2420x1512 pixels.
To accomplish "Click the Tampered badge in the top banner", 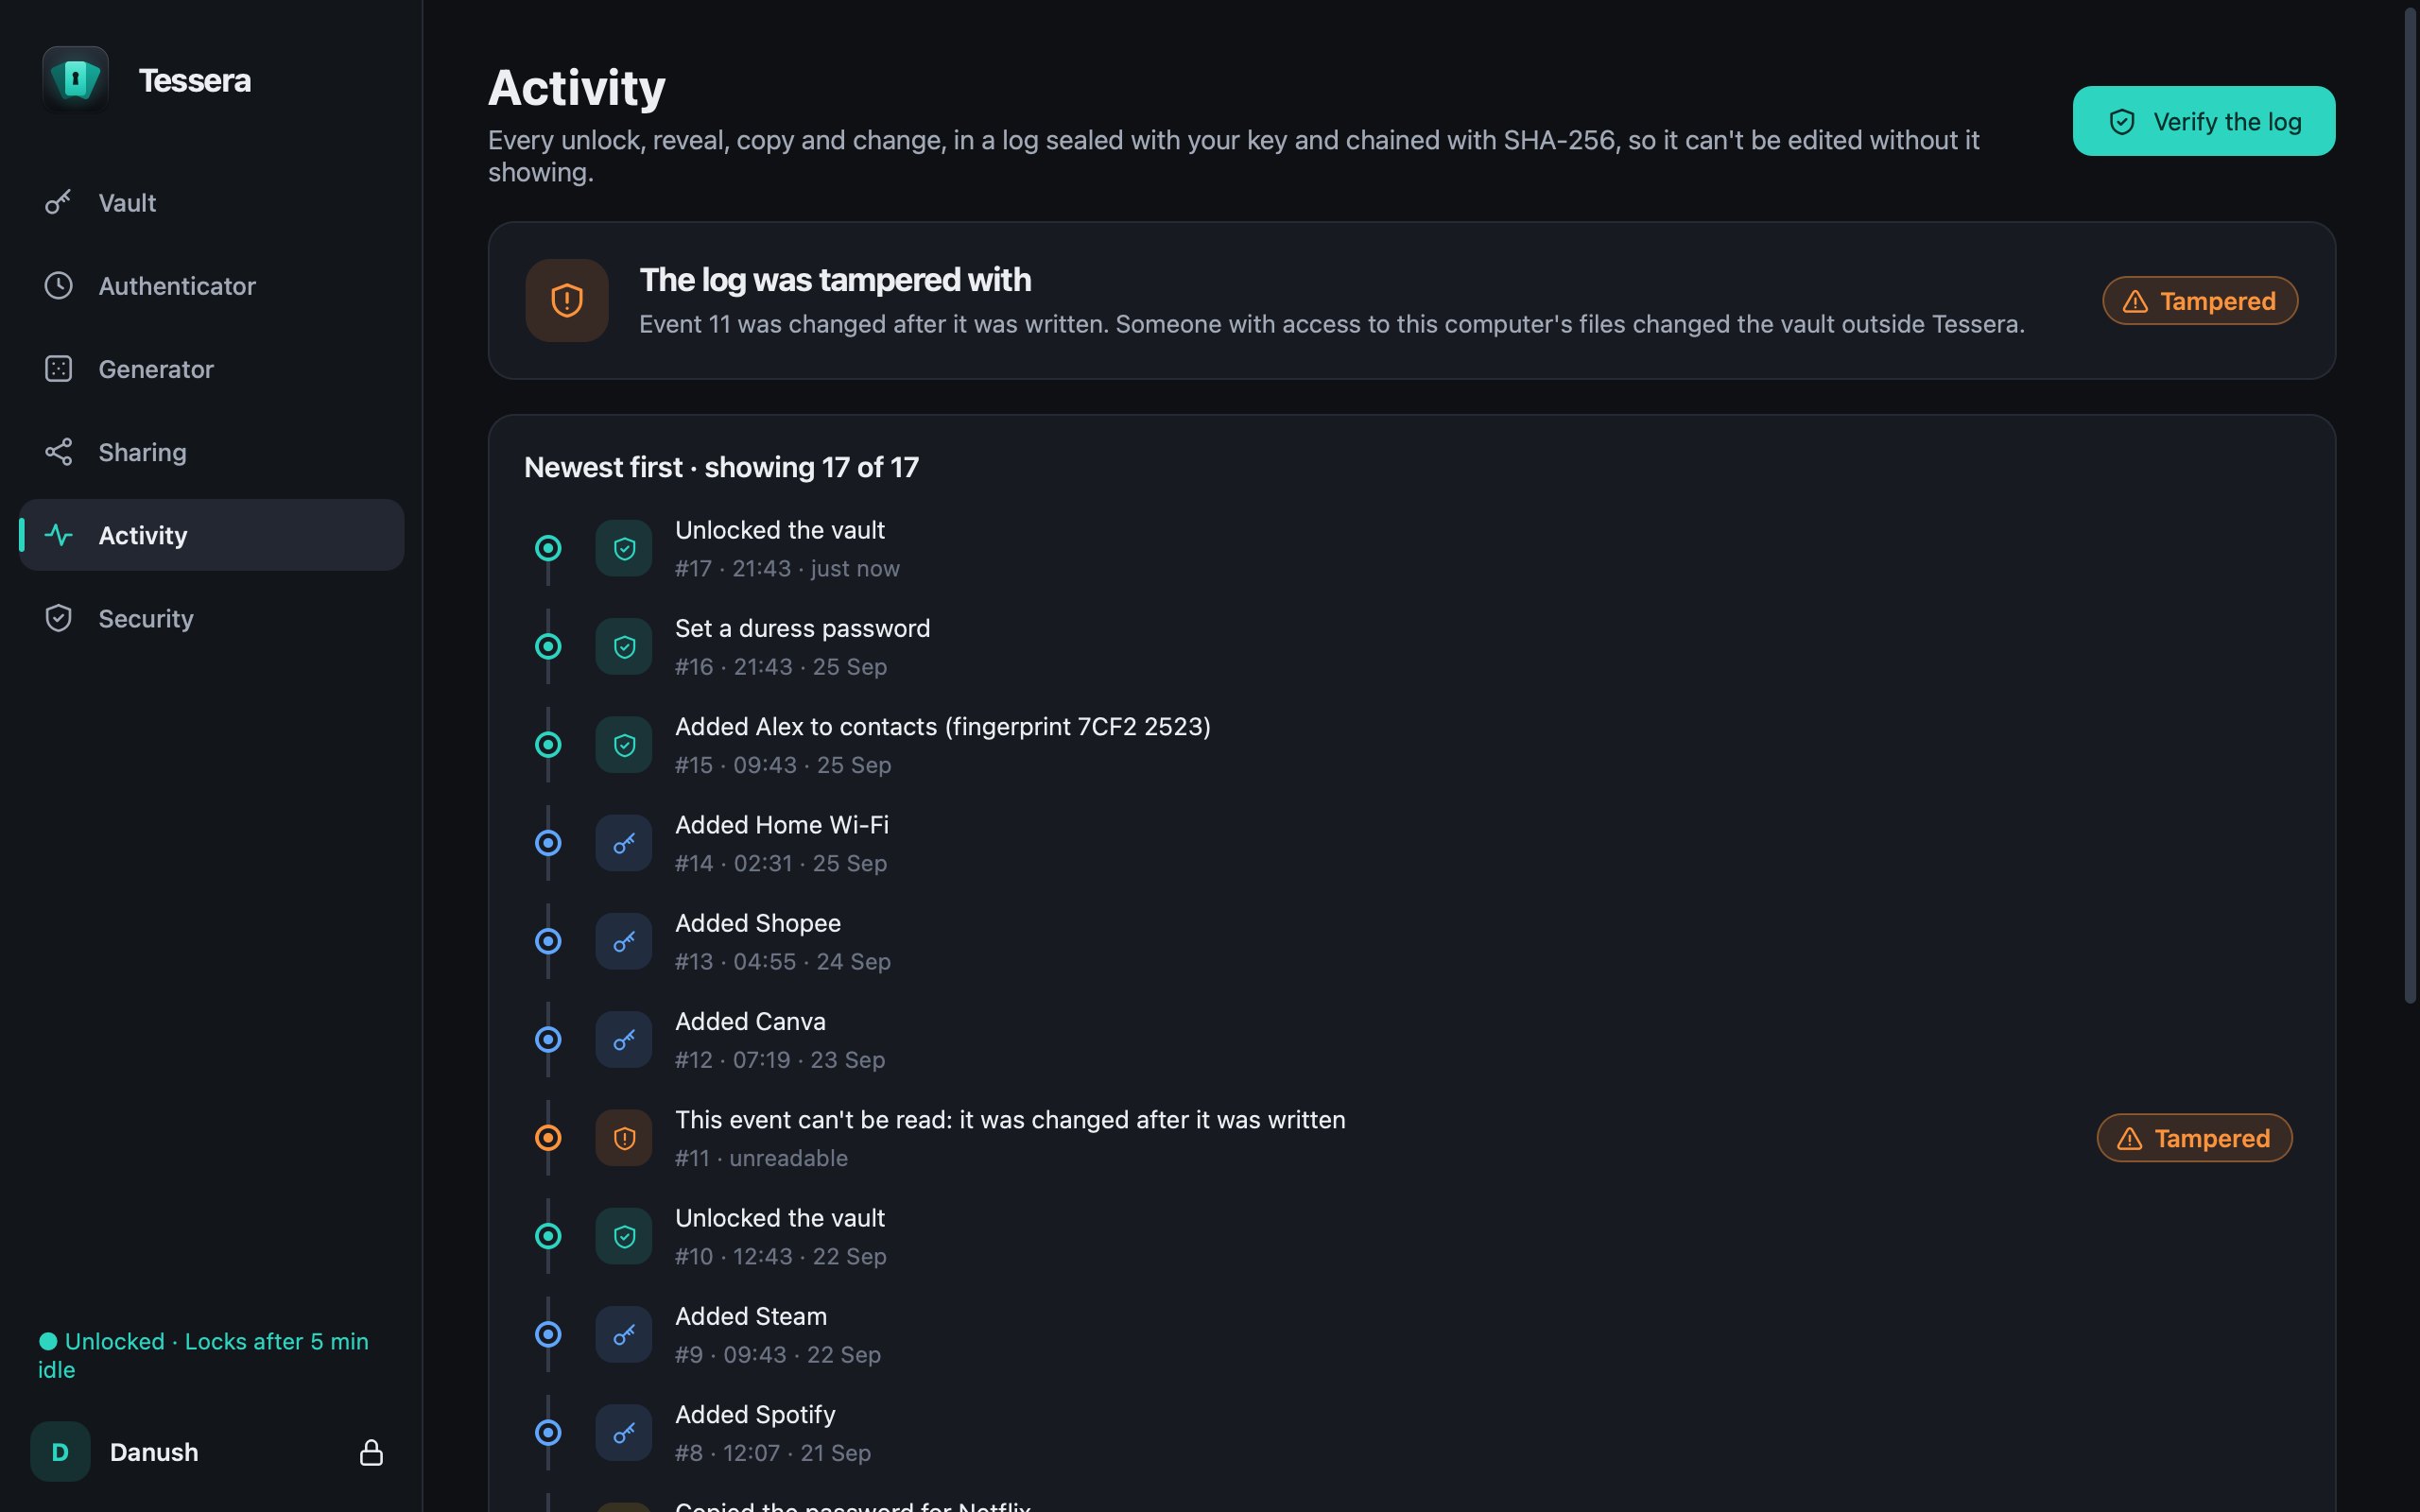I will 2200,301.
